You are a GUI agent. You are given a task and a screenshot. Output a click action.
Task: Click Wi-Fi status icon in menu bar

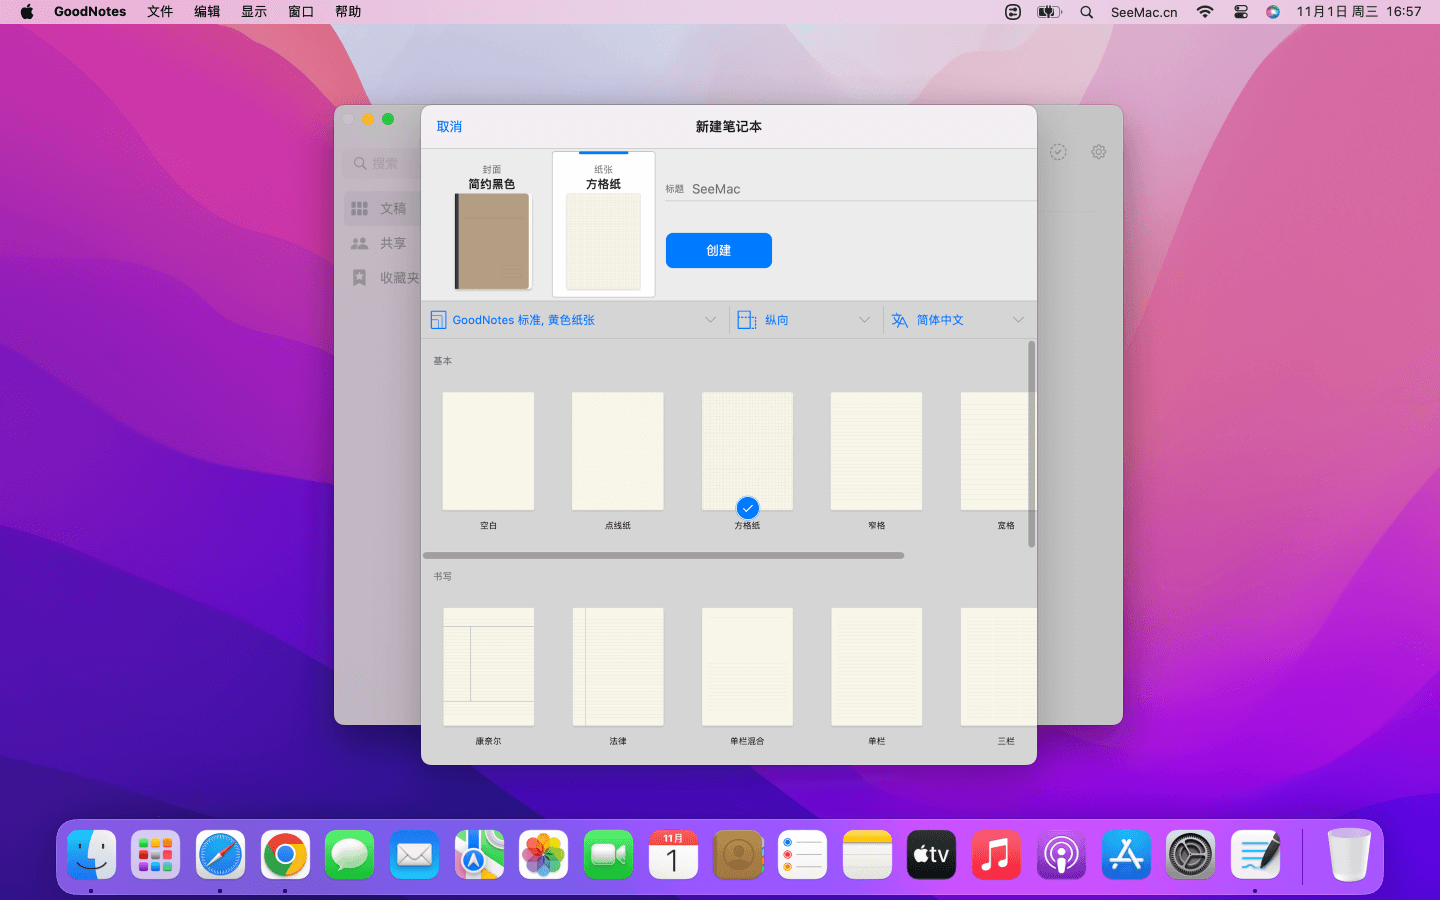[x=1205, y=12]
